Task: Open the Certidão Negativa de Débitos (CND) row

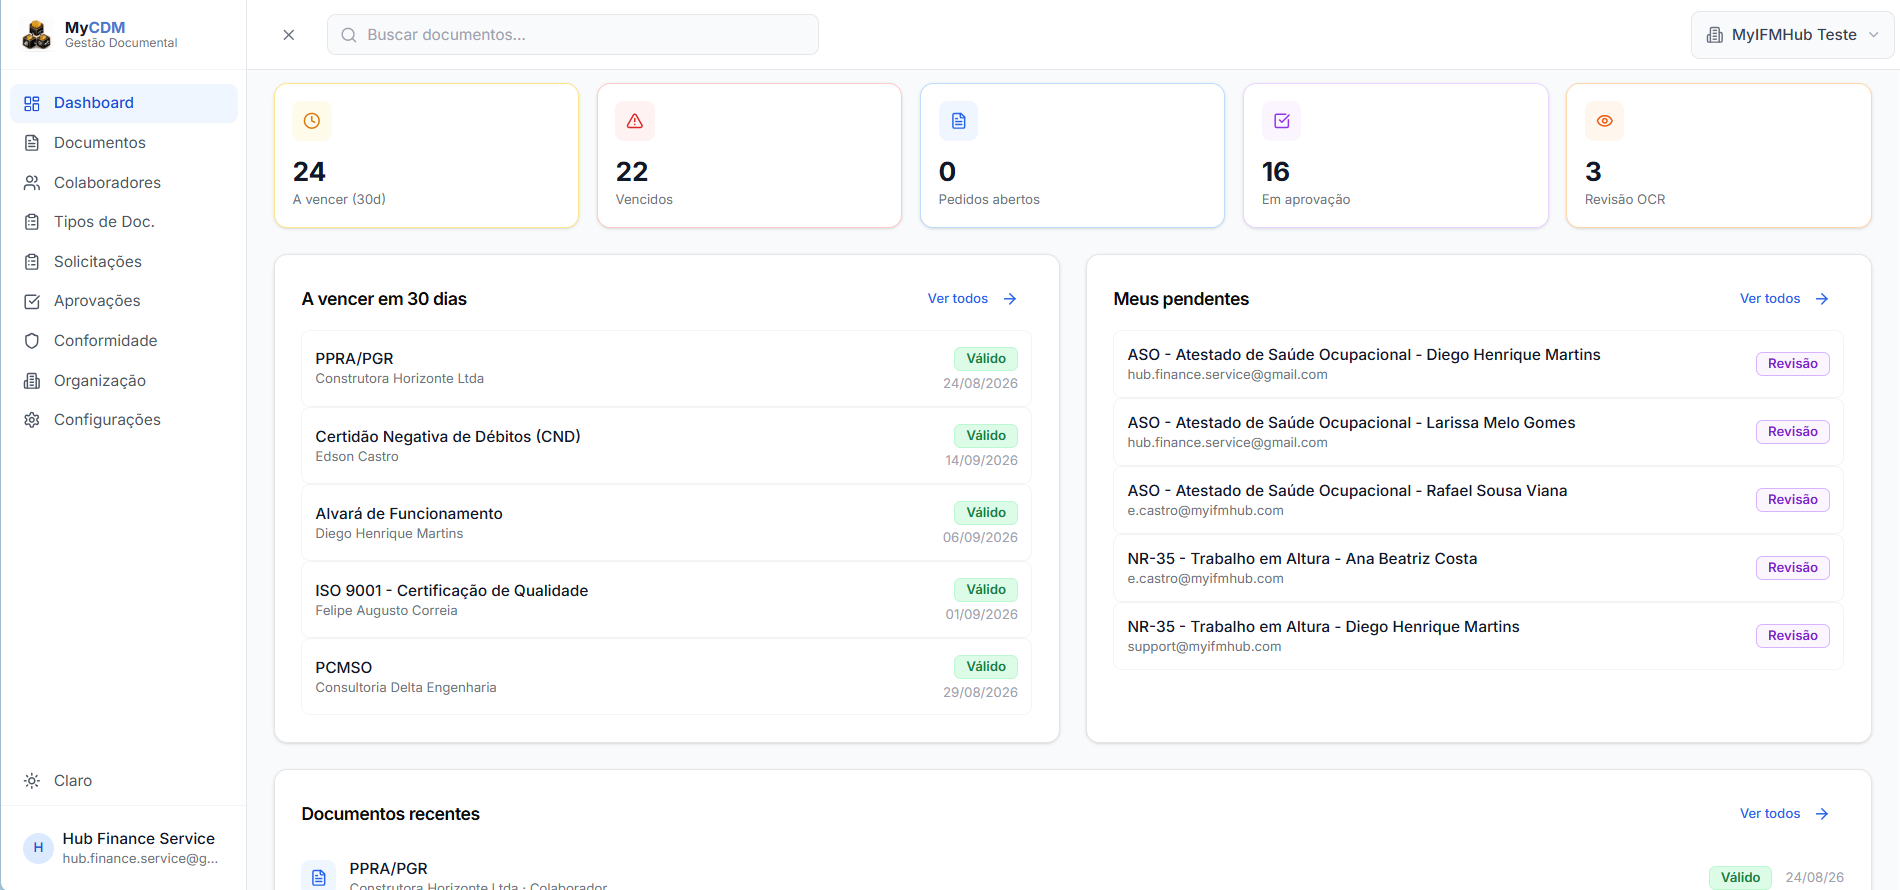Action: coord(667,446)
